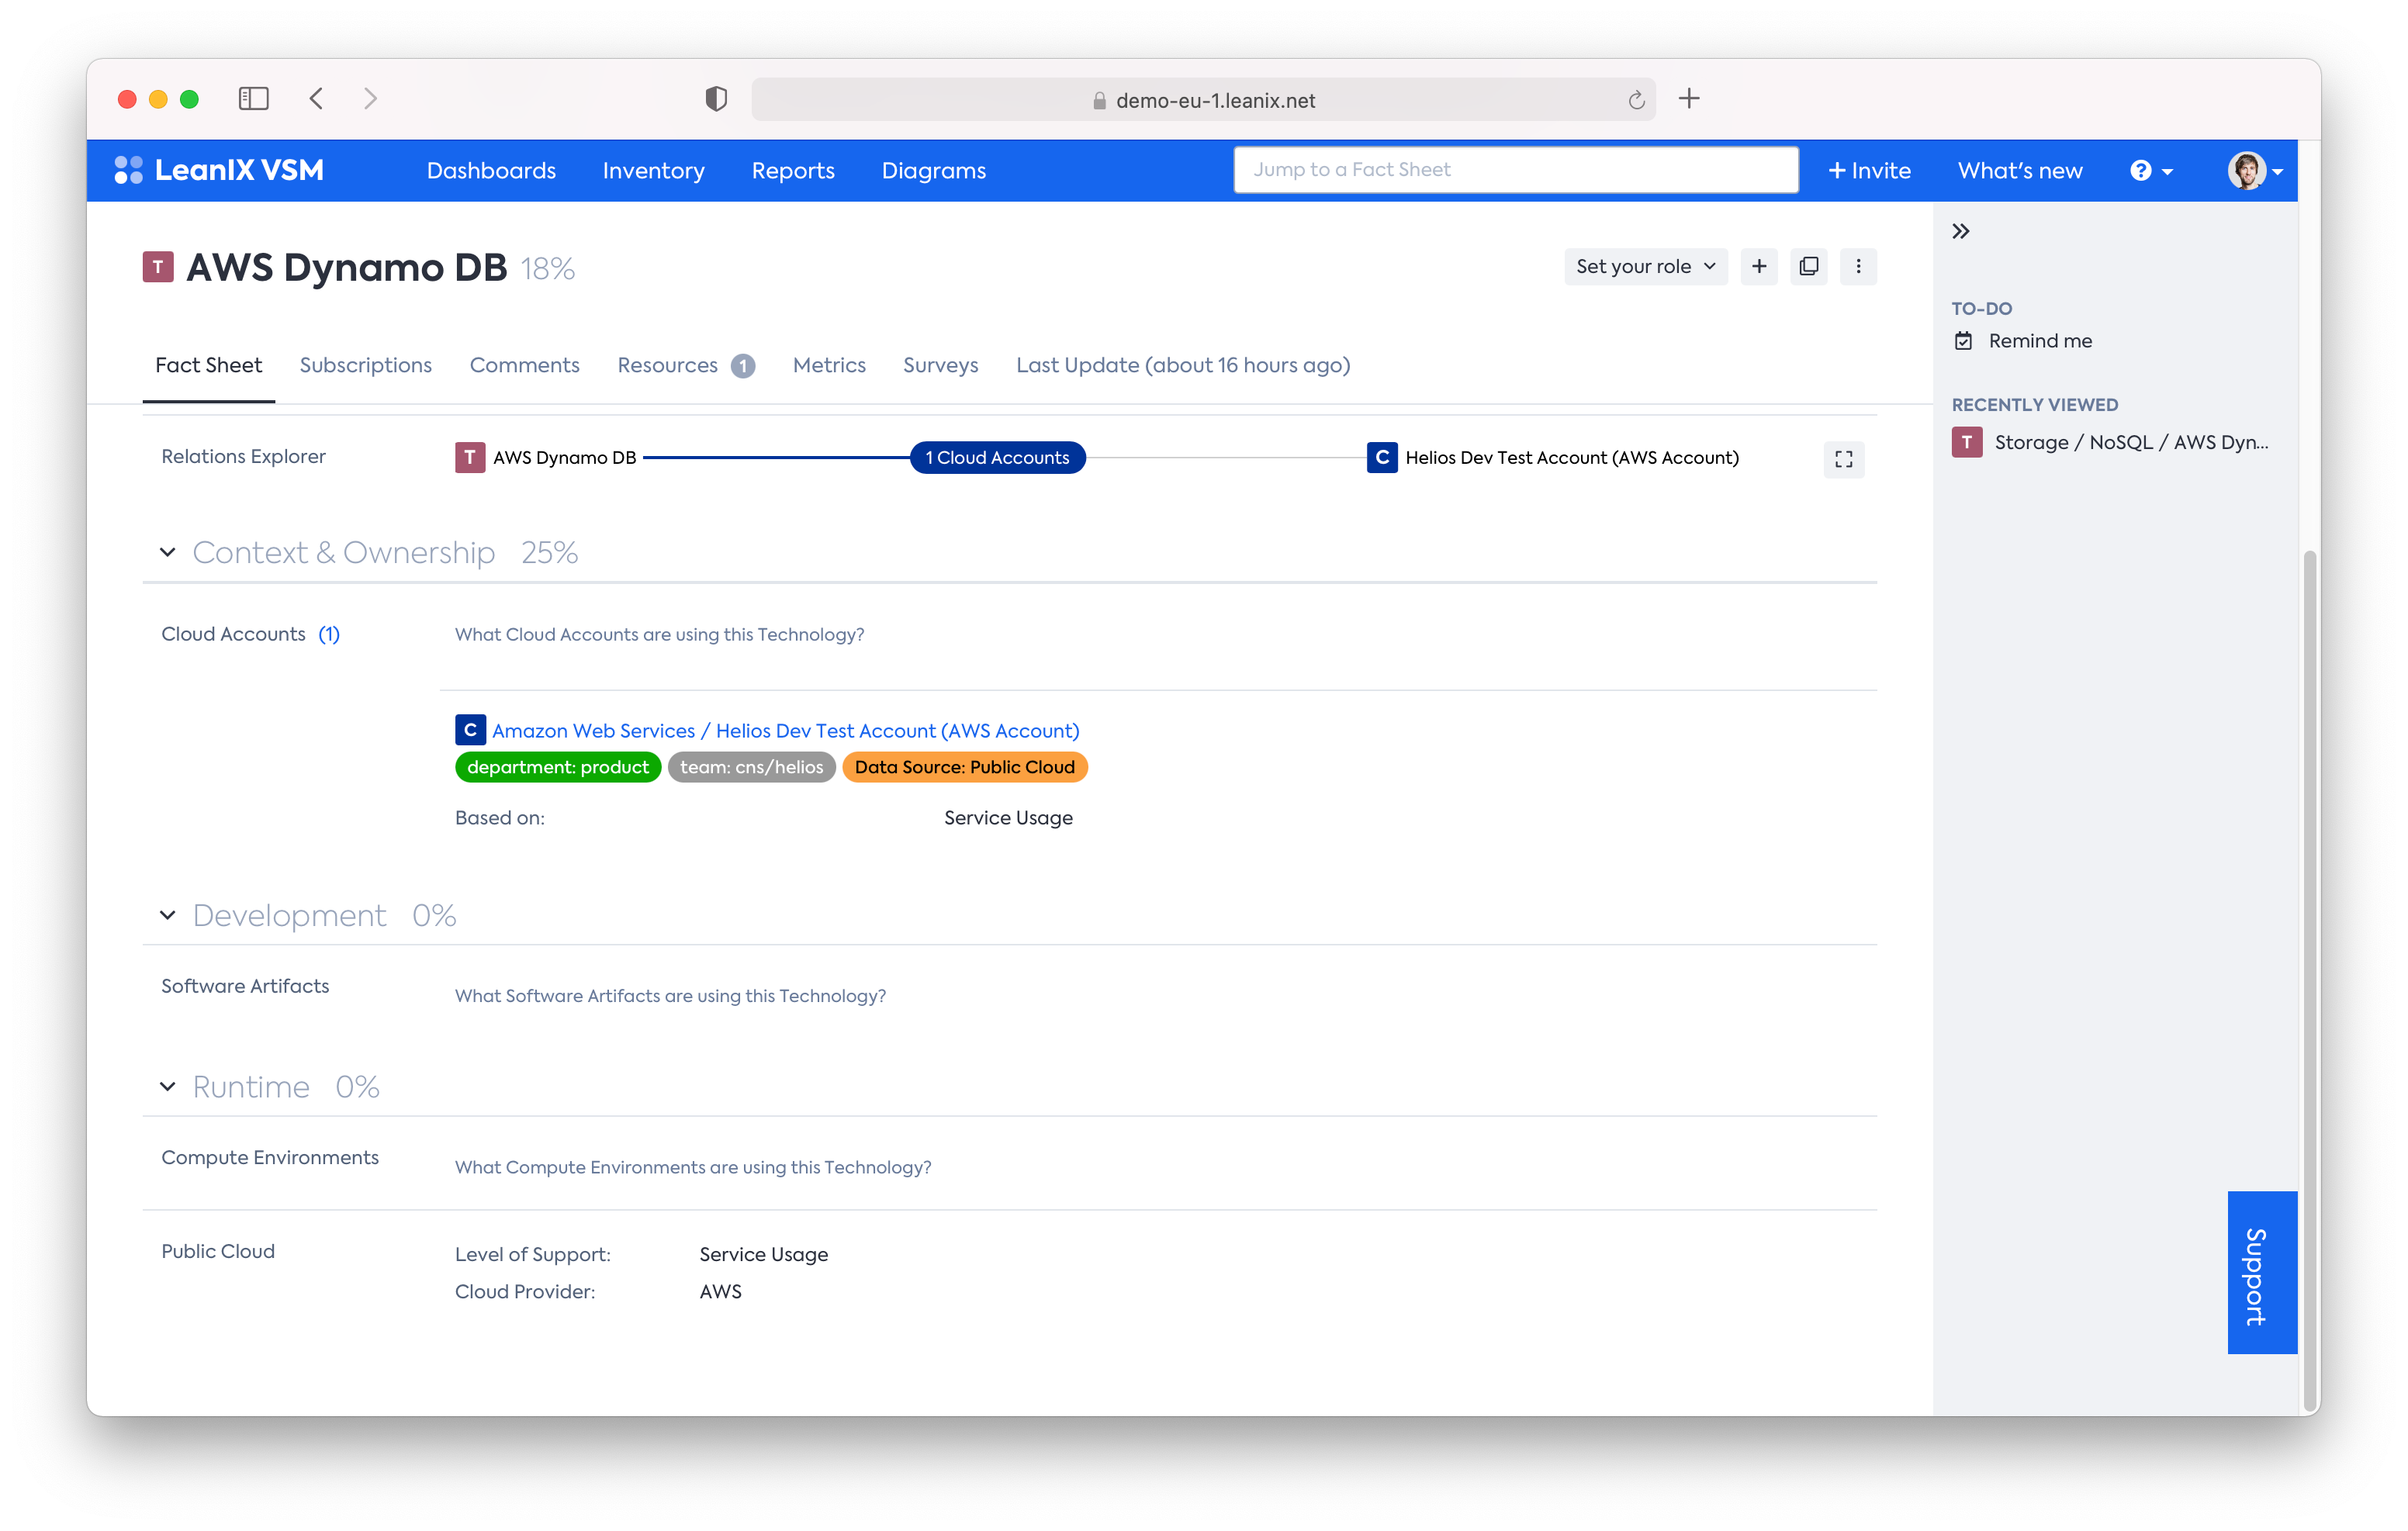Click the Data Source: Public Cloud tag
2408x1531 pixels.
pyautogui.click(x=964, y=767)
